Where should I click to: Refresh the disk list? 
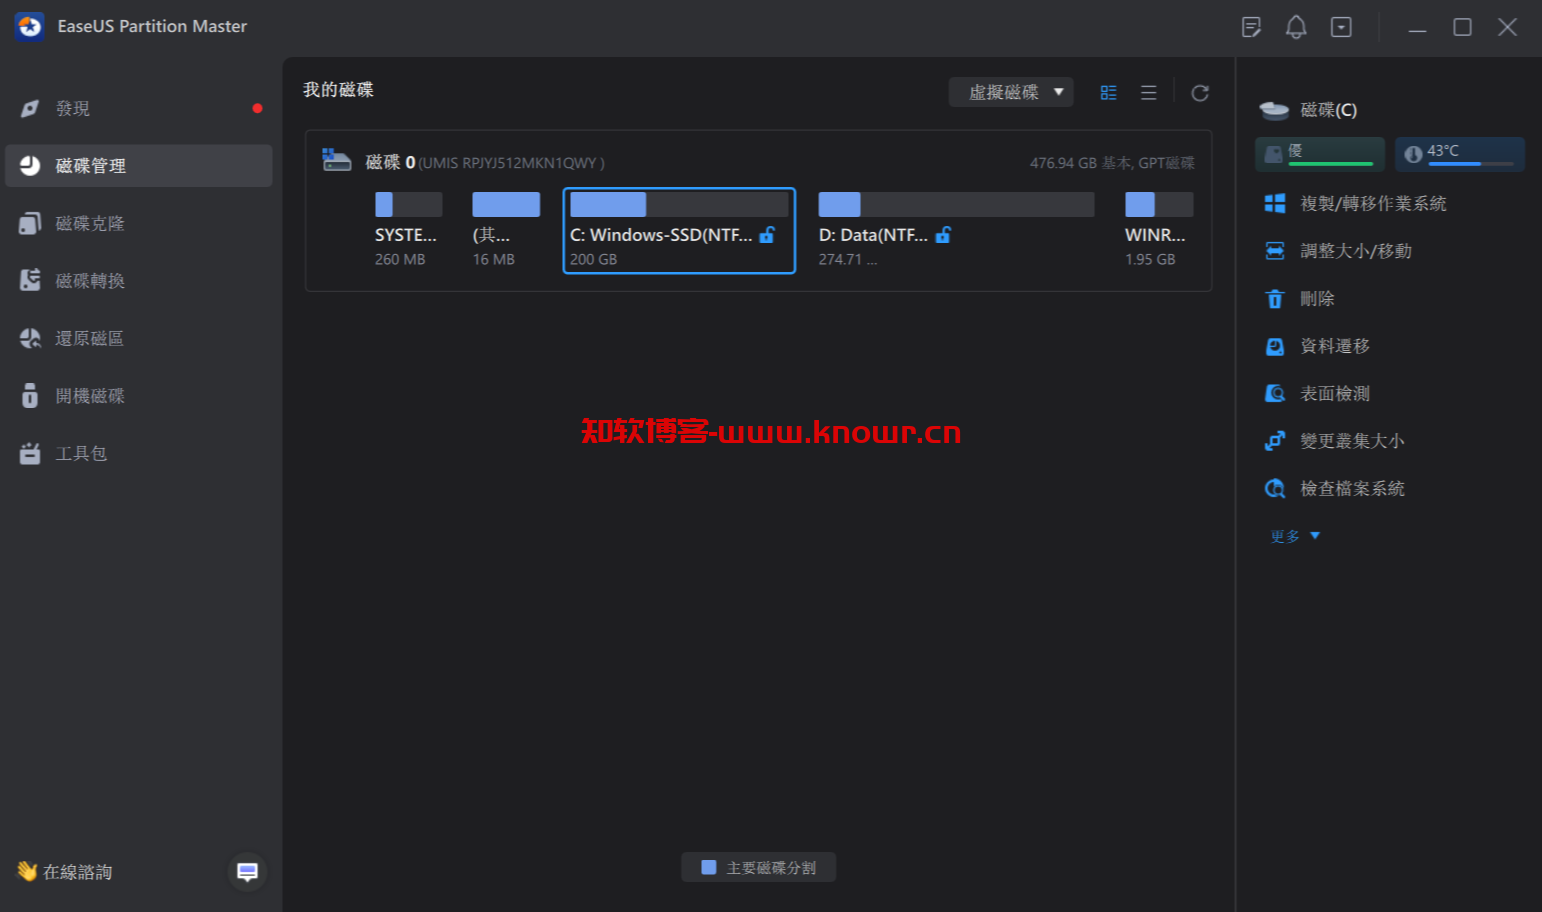(1200, 93)
